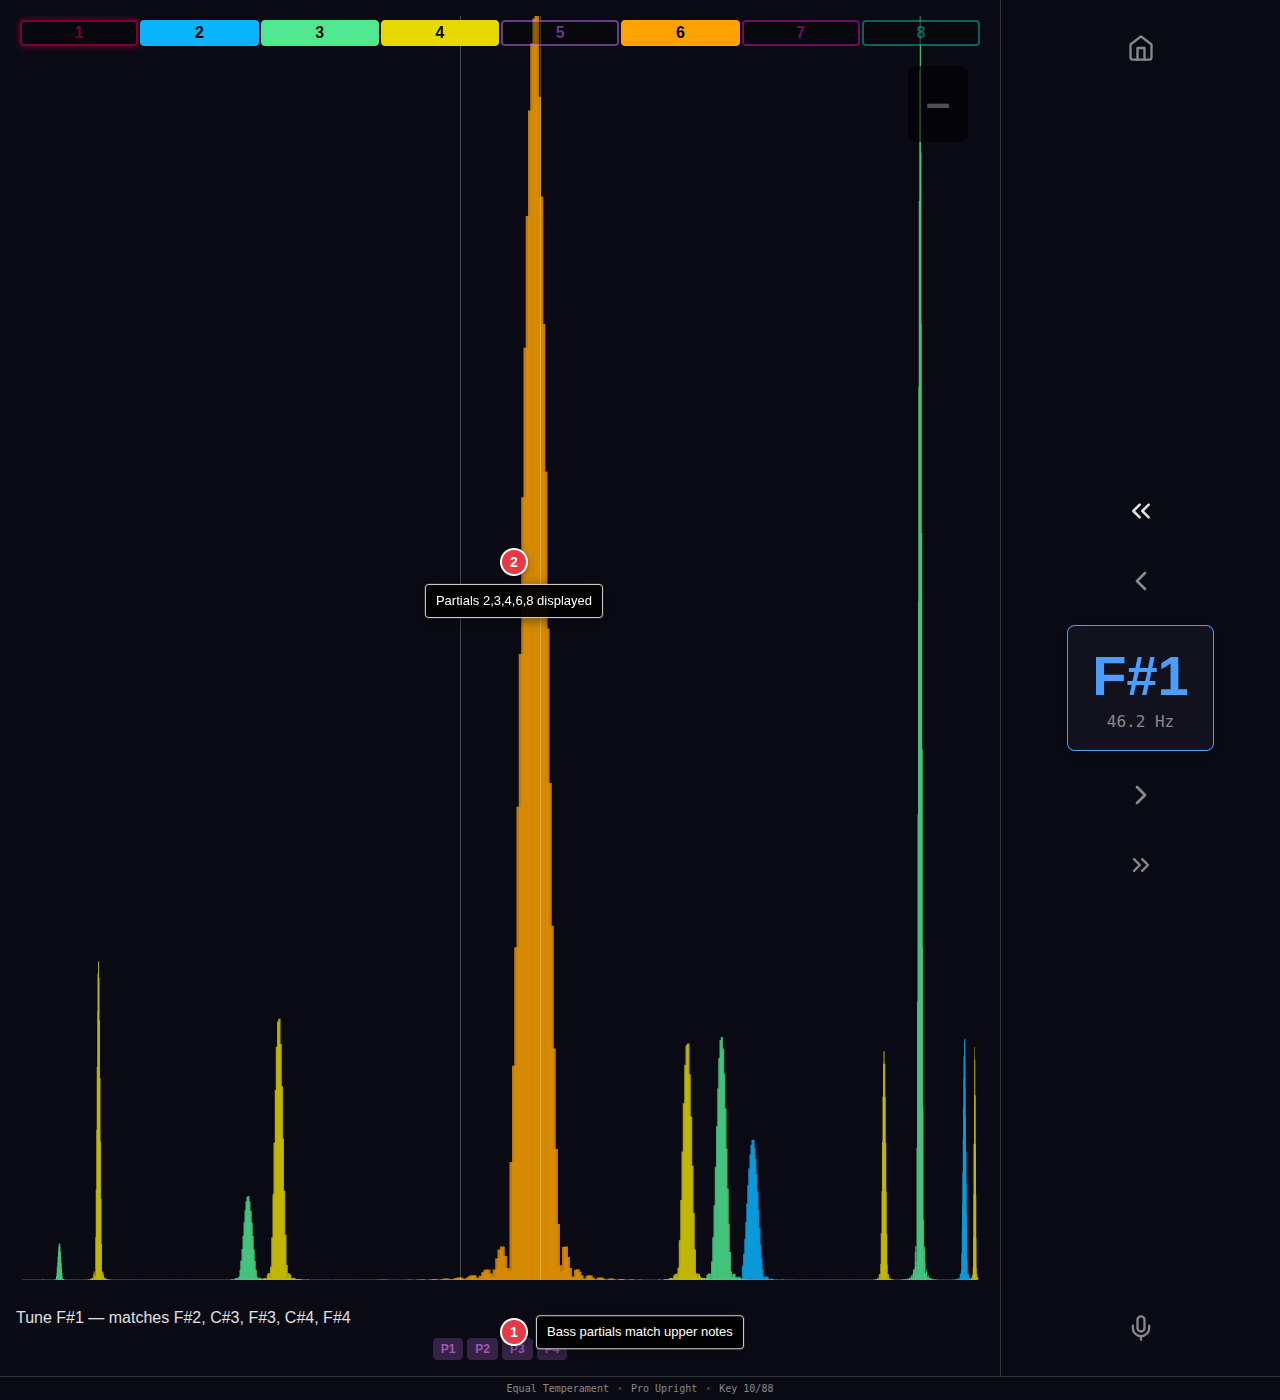This screenshot has width=1280, height=1400.
Task: Advance to the next note
Action: click(1140, 795)
